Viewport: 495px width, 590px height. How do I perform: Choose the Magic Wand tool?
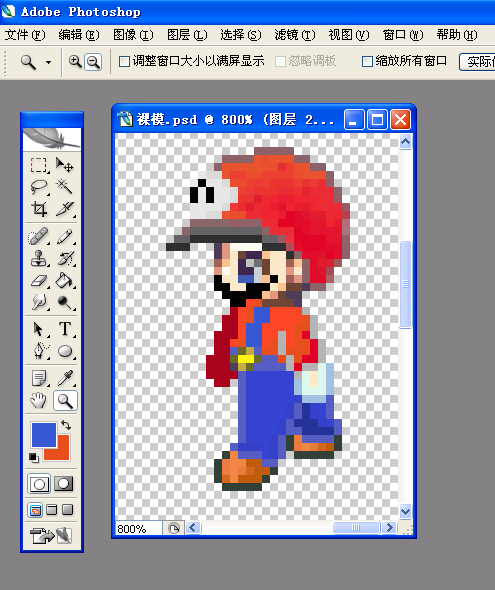click(x=65, y=187)
